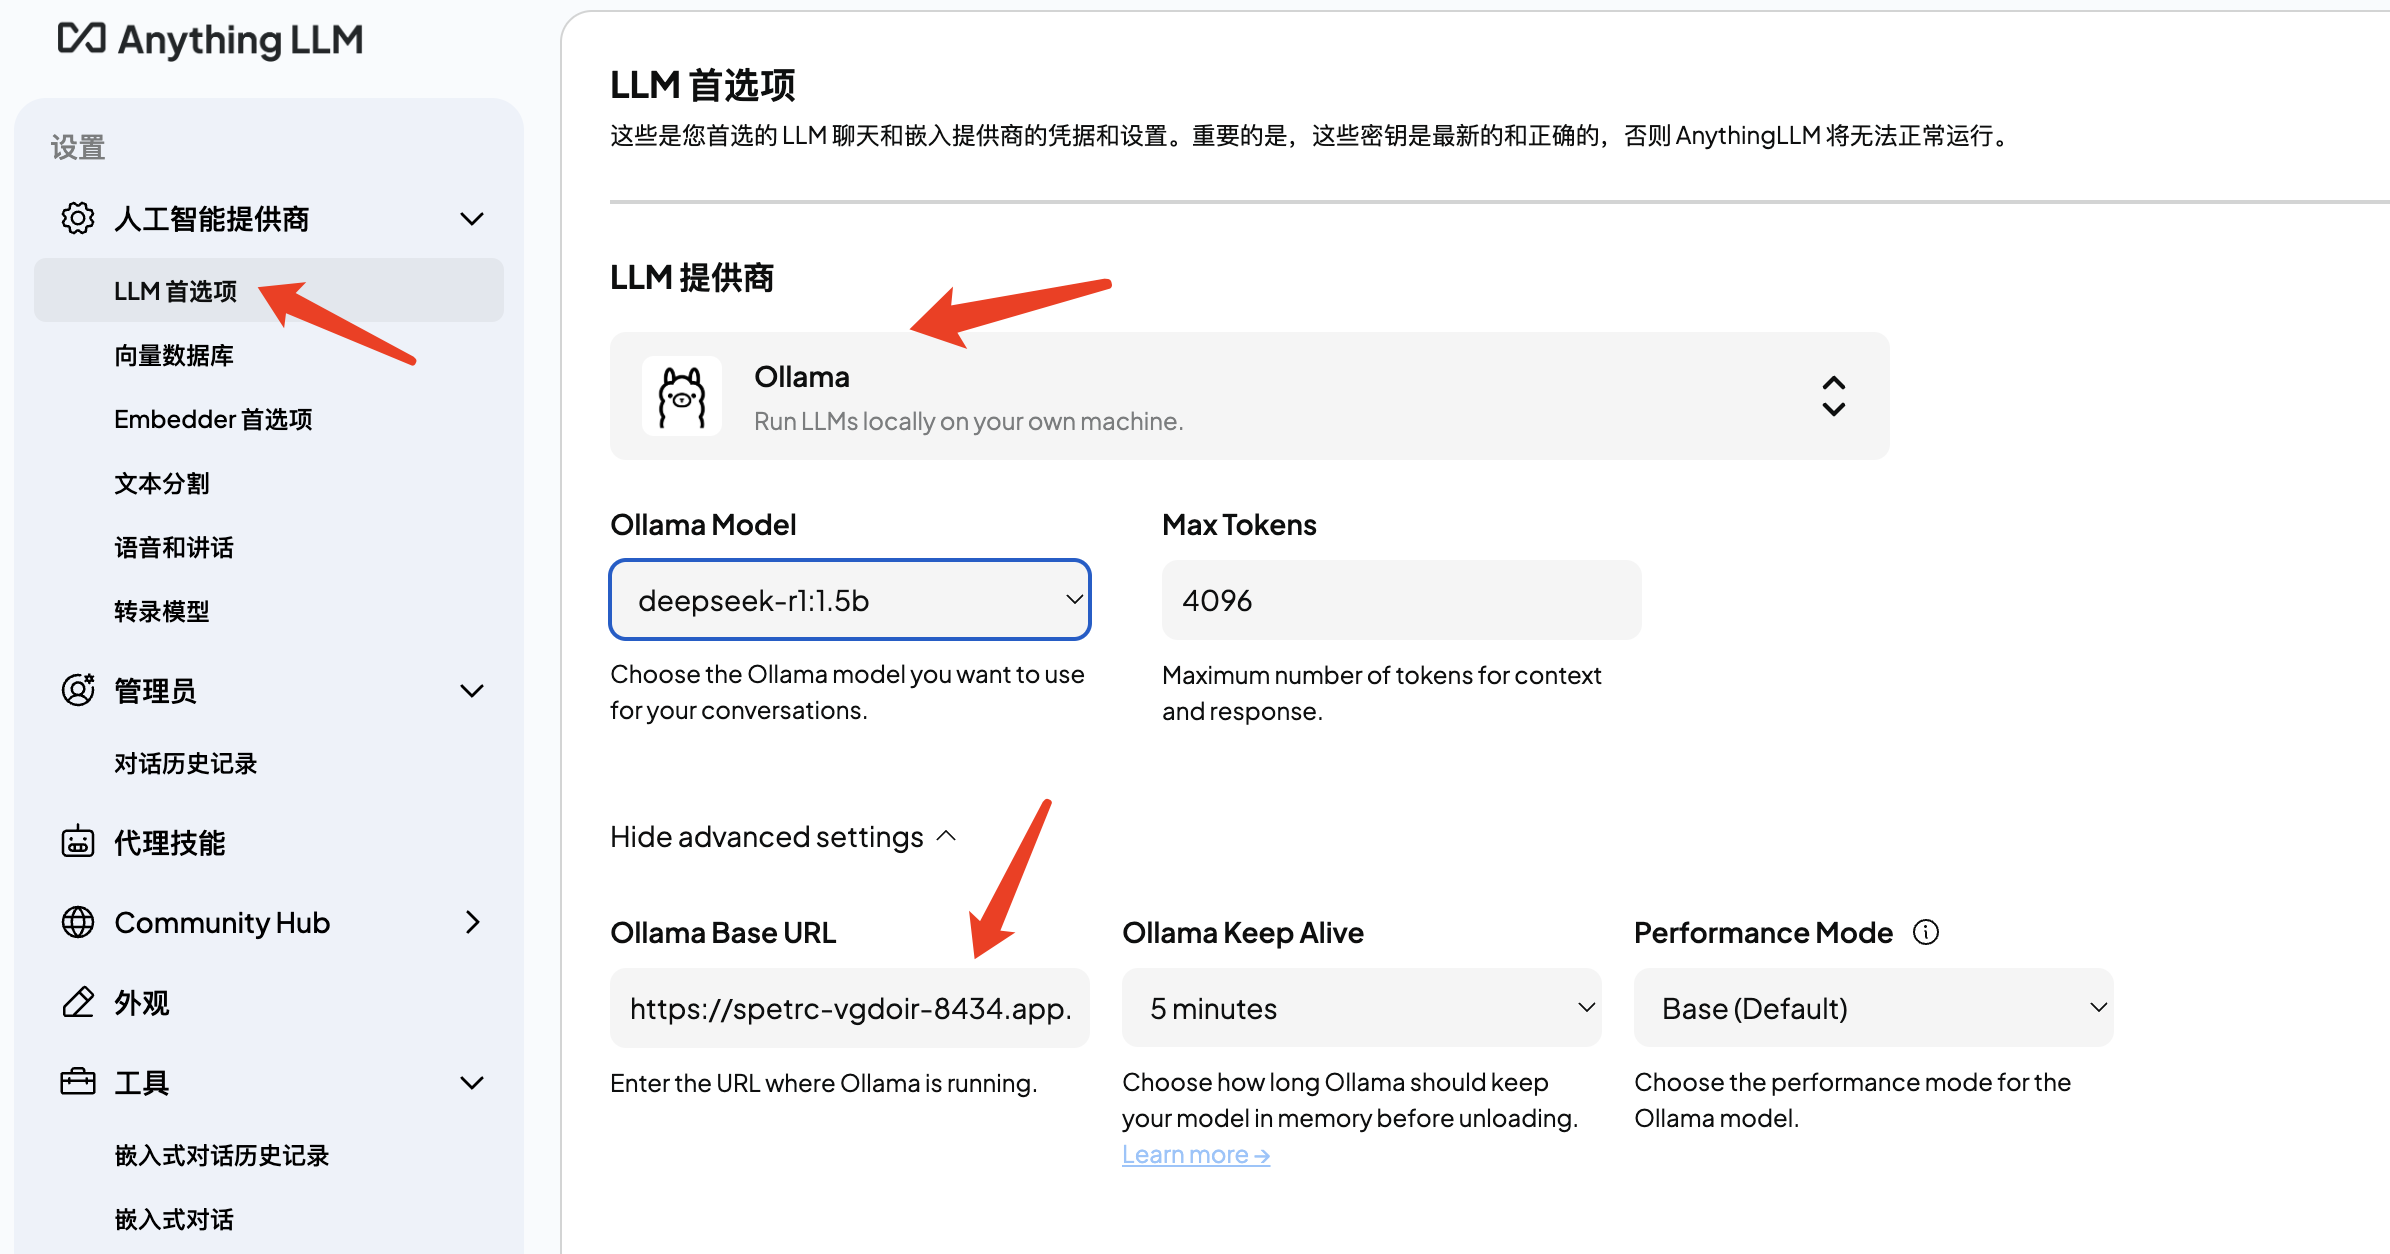Click the 人工智能提供商 section label
This screenshot has width=2390, height=1254.
click(x=212, y=218)
